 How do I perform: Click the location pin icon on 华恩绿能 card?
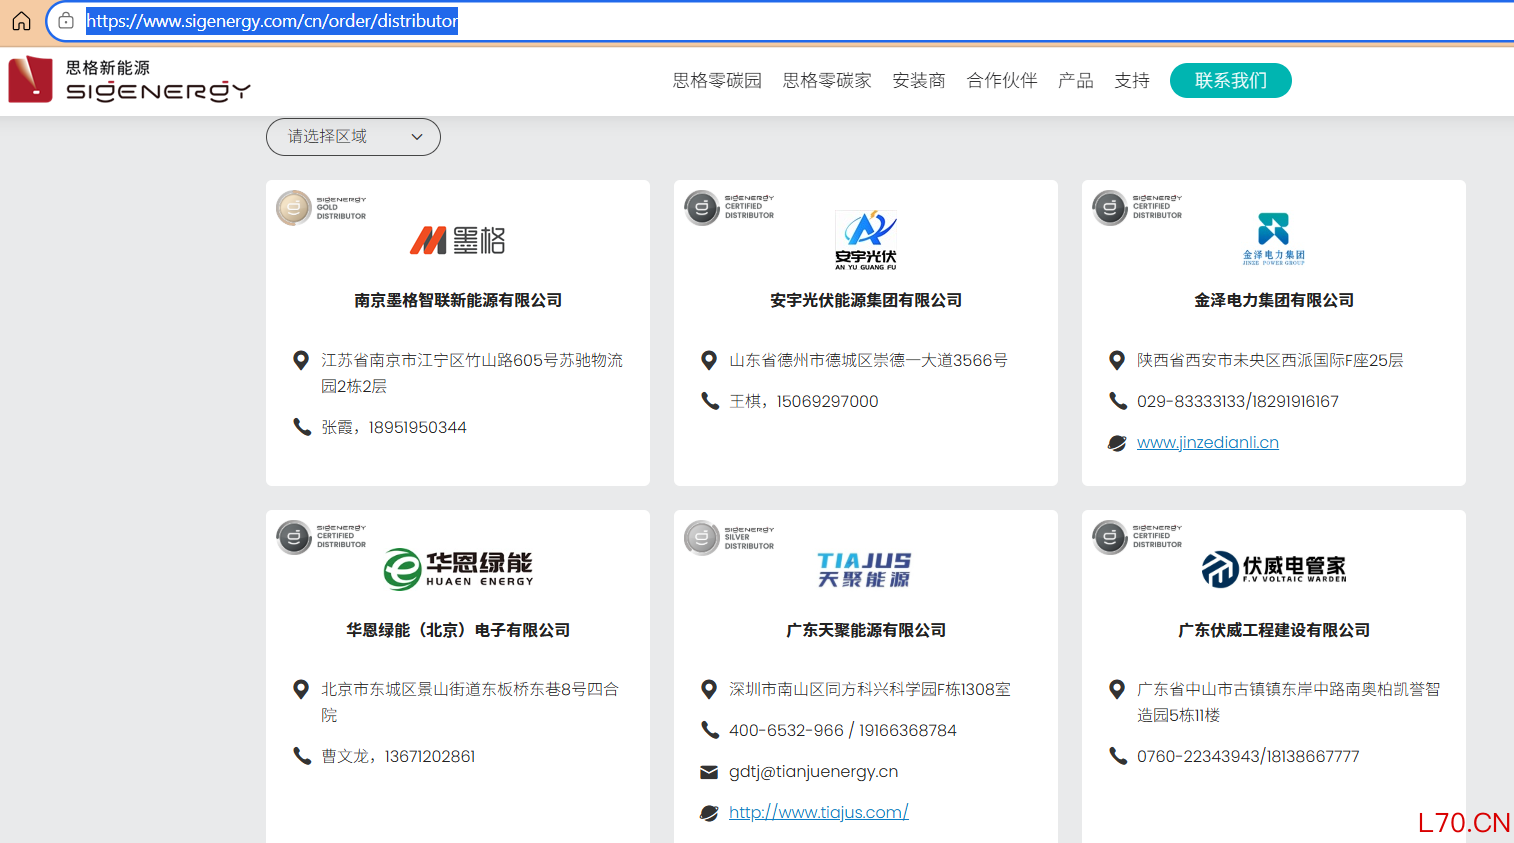point(302,689)
